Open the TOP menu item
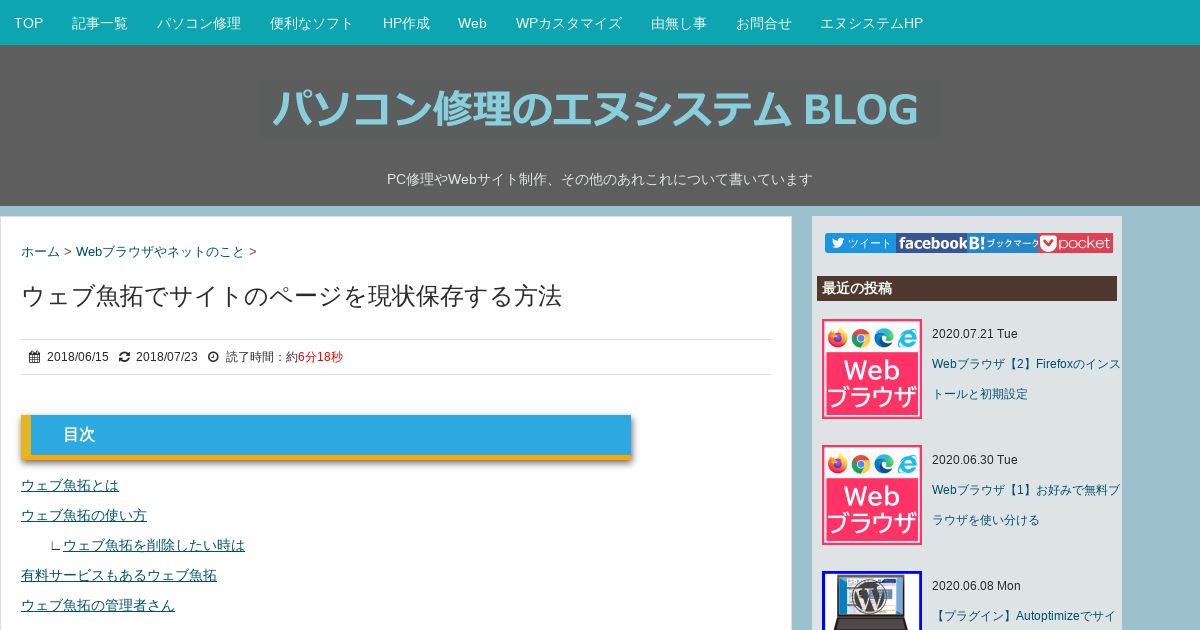 click(28, 23)
